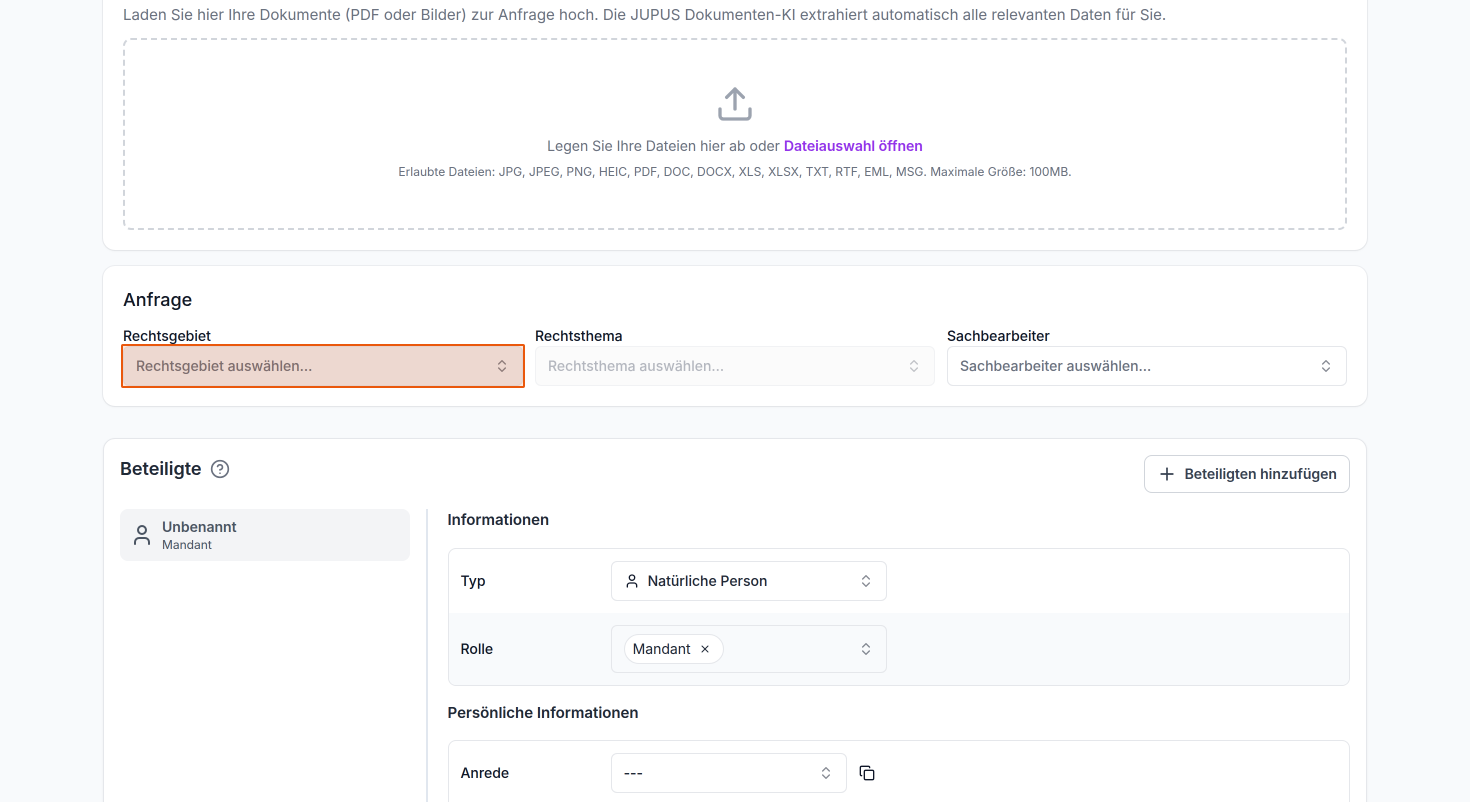Click the Anfrage section heading
Viewport: 1470px width, 802px height.
(x=158, y=300)
